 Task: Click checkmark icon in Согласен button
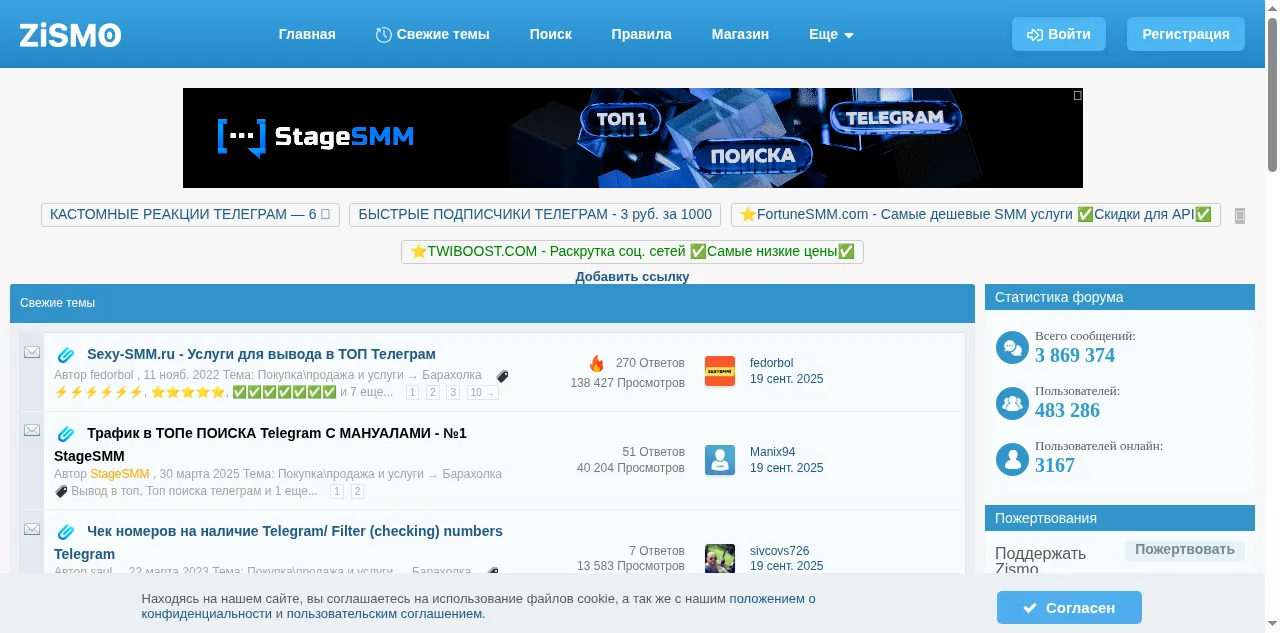[x=1029, y=608]
